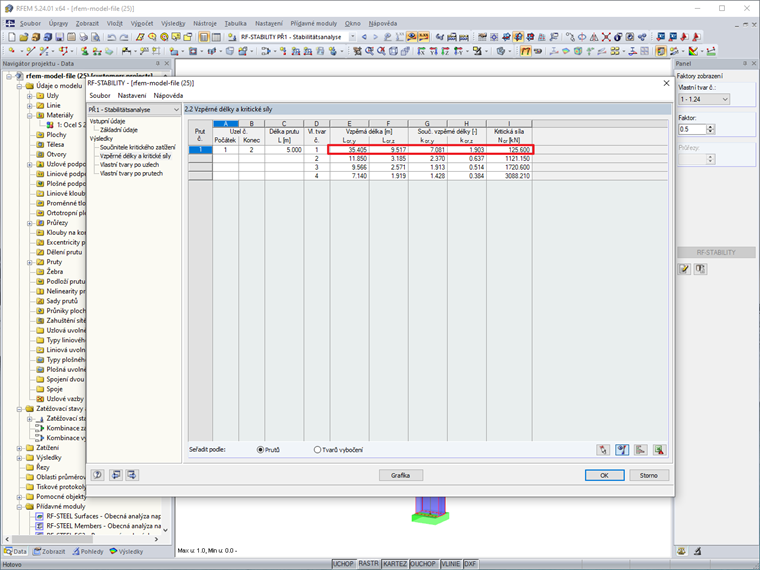Open Základní údaje input page
The width and height of the screenshot is (760, 570).
(x=119, y=130)
